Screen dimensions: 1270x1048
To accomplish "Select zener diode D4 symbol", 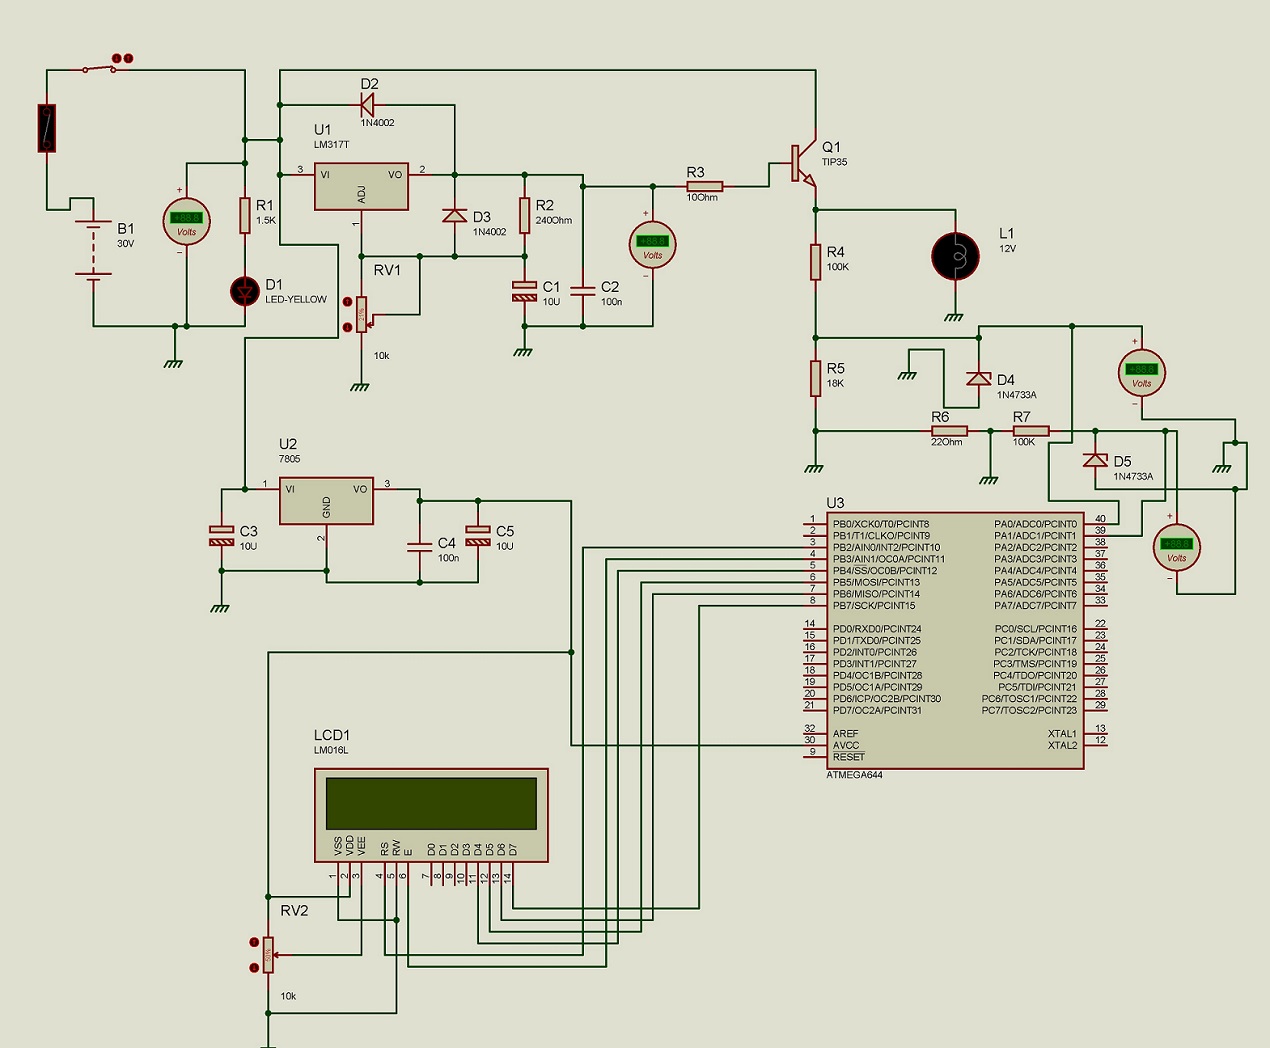I will click(979, 378).
